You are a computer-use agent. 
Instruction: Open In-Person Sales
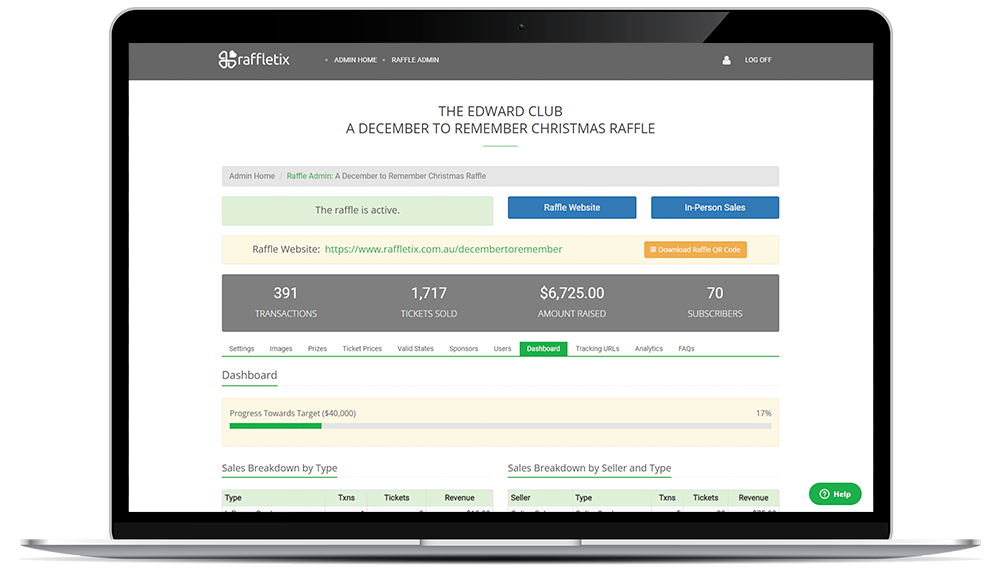tap(714, 208)
